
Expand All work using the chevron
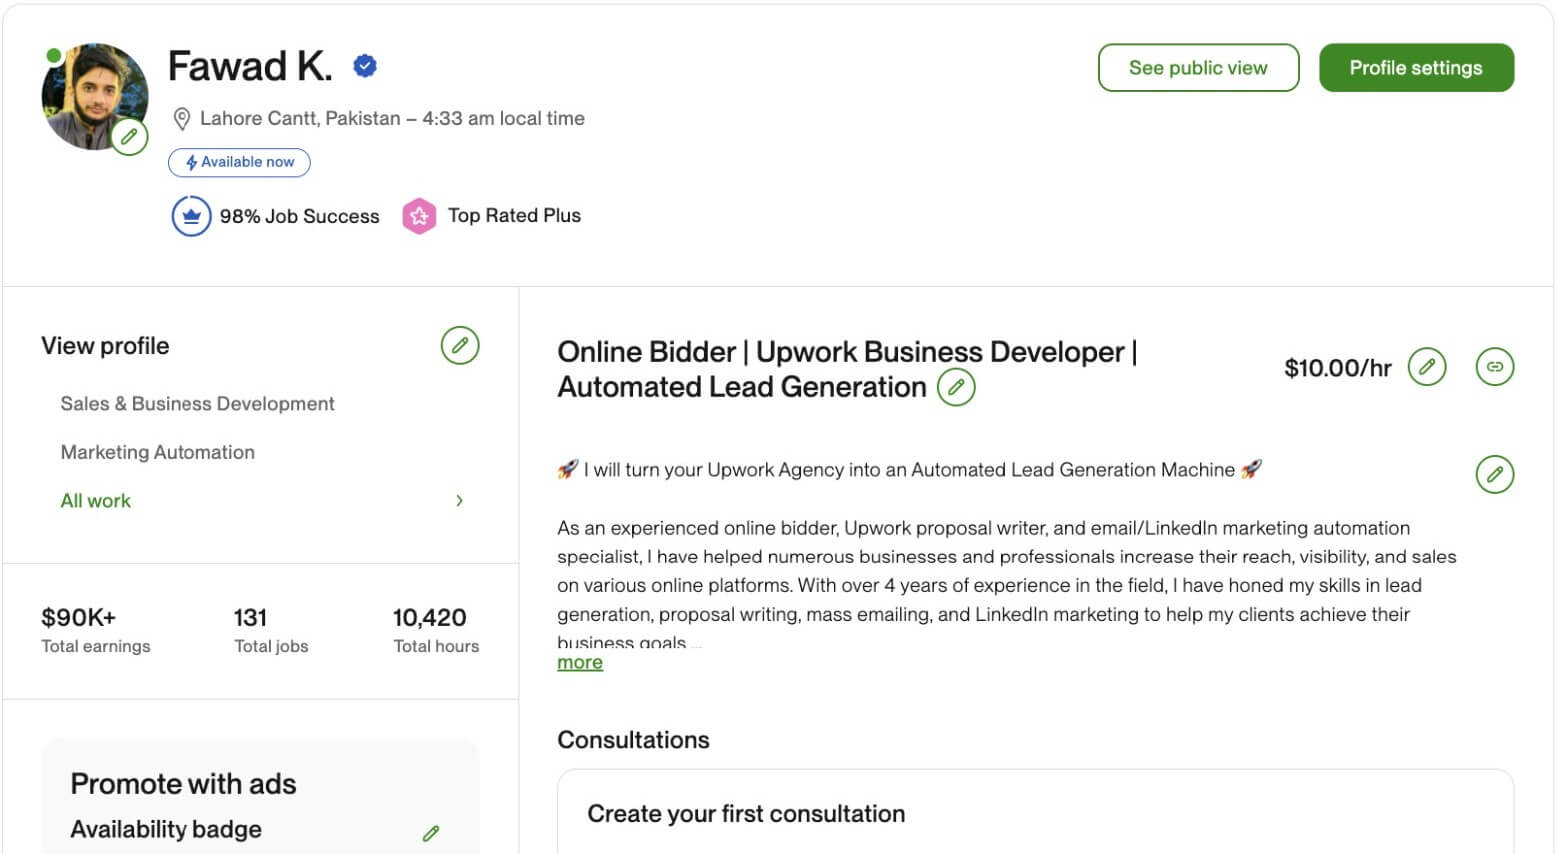point(459,500)
